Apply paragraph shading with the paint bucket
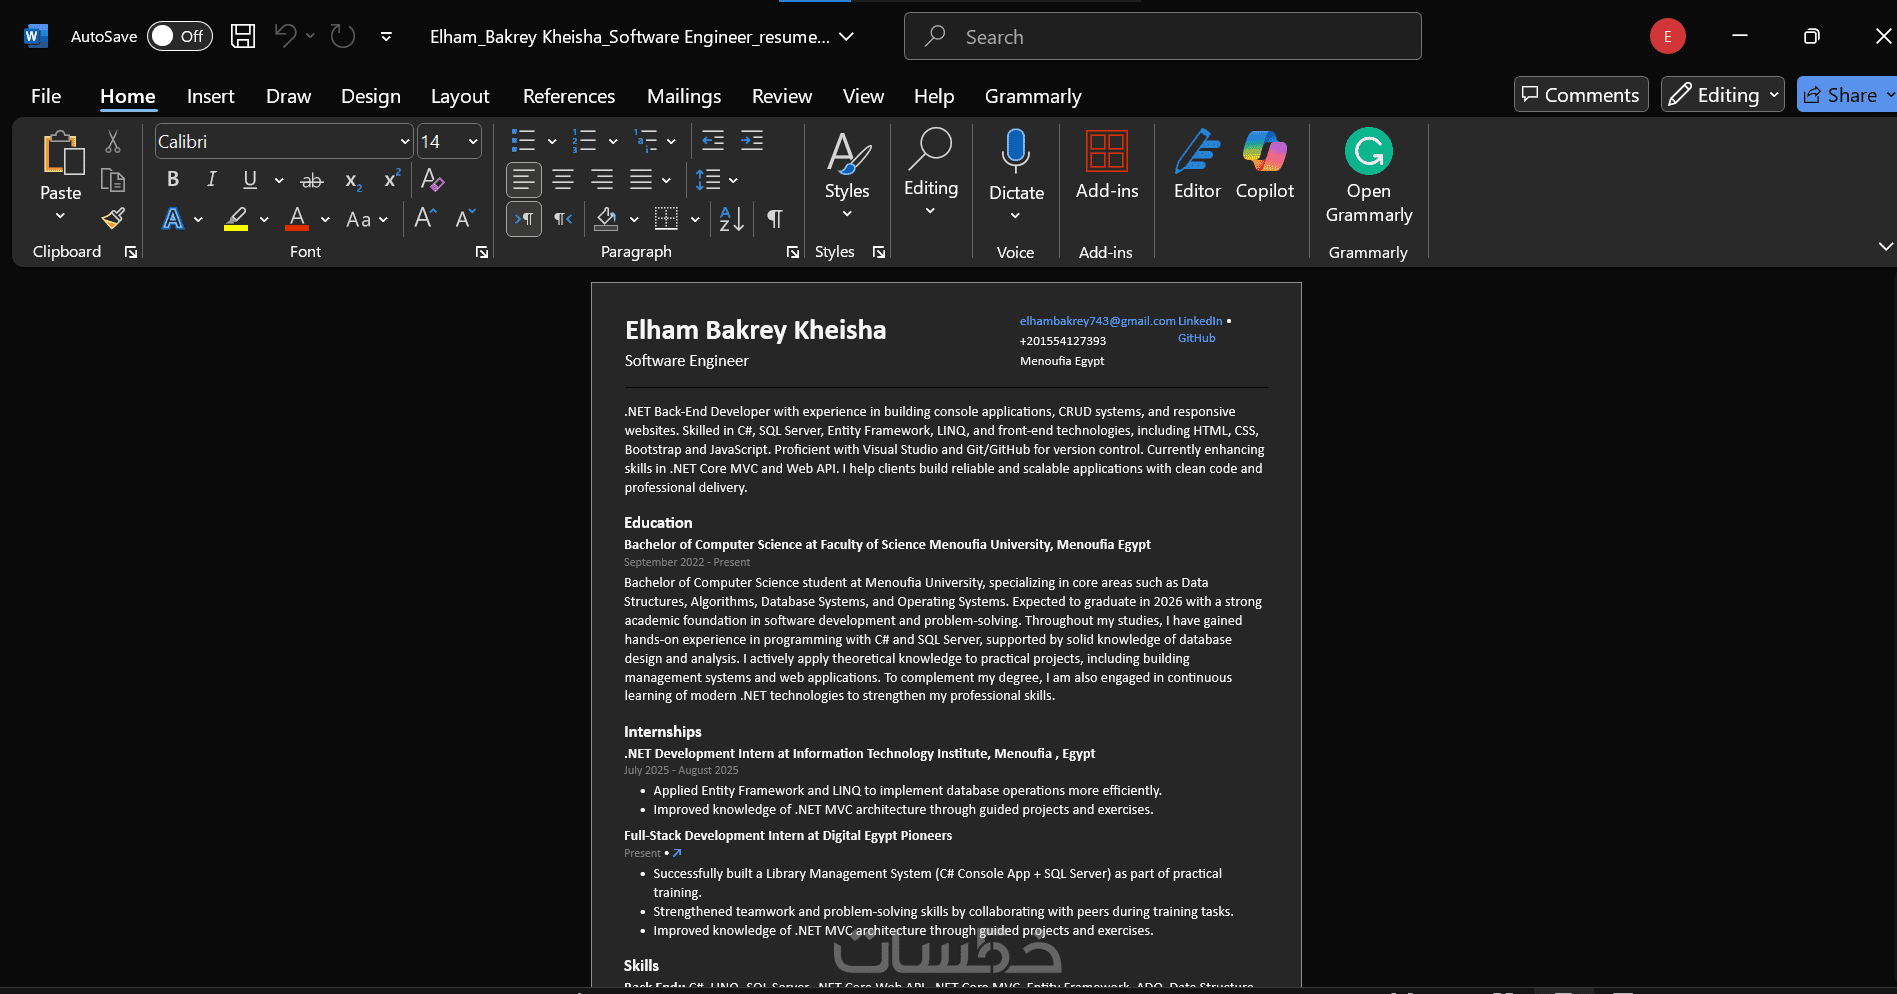 606,219
